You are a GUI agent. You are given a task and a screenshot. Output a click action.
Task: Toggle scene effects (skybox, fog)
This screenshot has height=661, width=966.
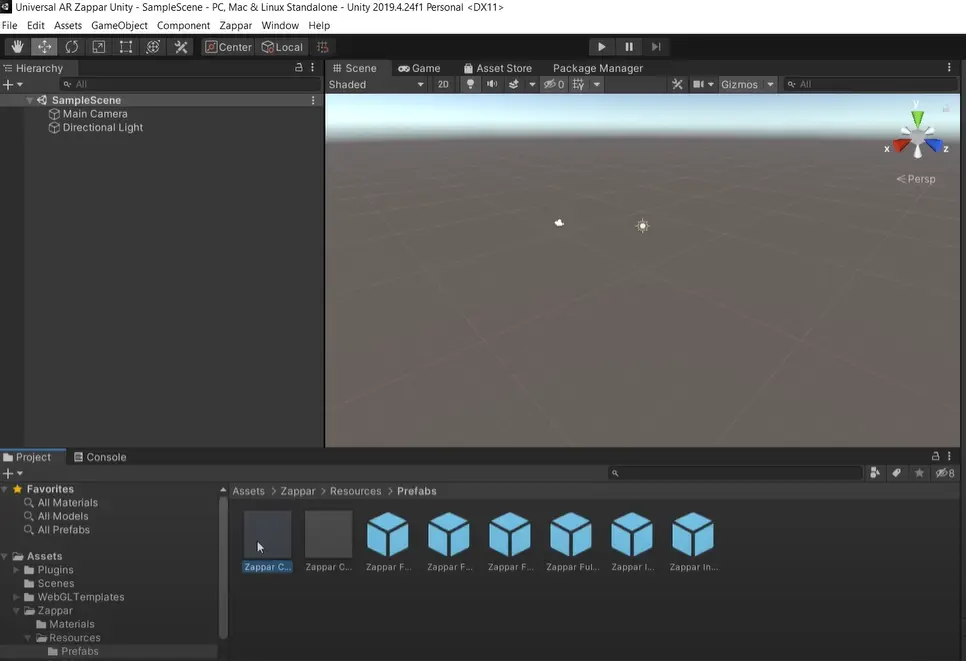pyautogui.click(x=513, y=84)
